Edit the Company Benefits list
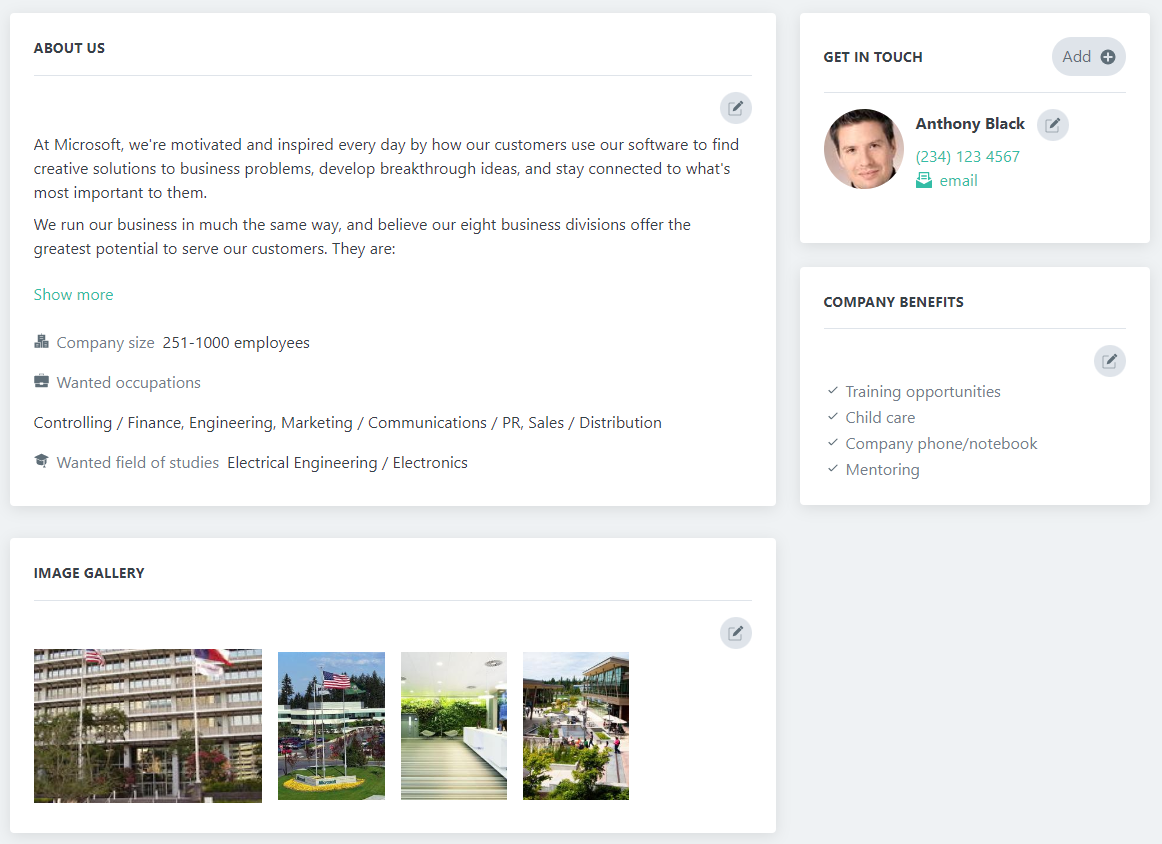The width and height of the screenshot is (1162, 844). 1110,360
